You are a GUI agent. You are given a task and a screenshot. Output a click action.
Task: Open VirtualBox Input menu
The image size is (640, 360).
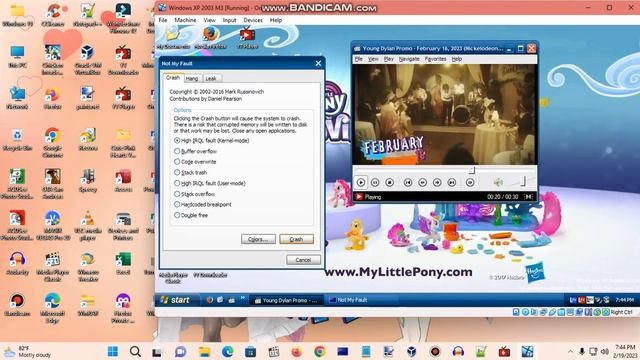(x=229, y=20)
